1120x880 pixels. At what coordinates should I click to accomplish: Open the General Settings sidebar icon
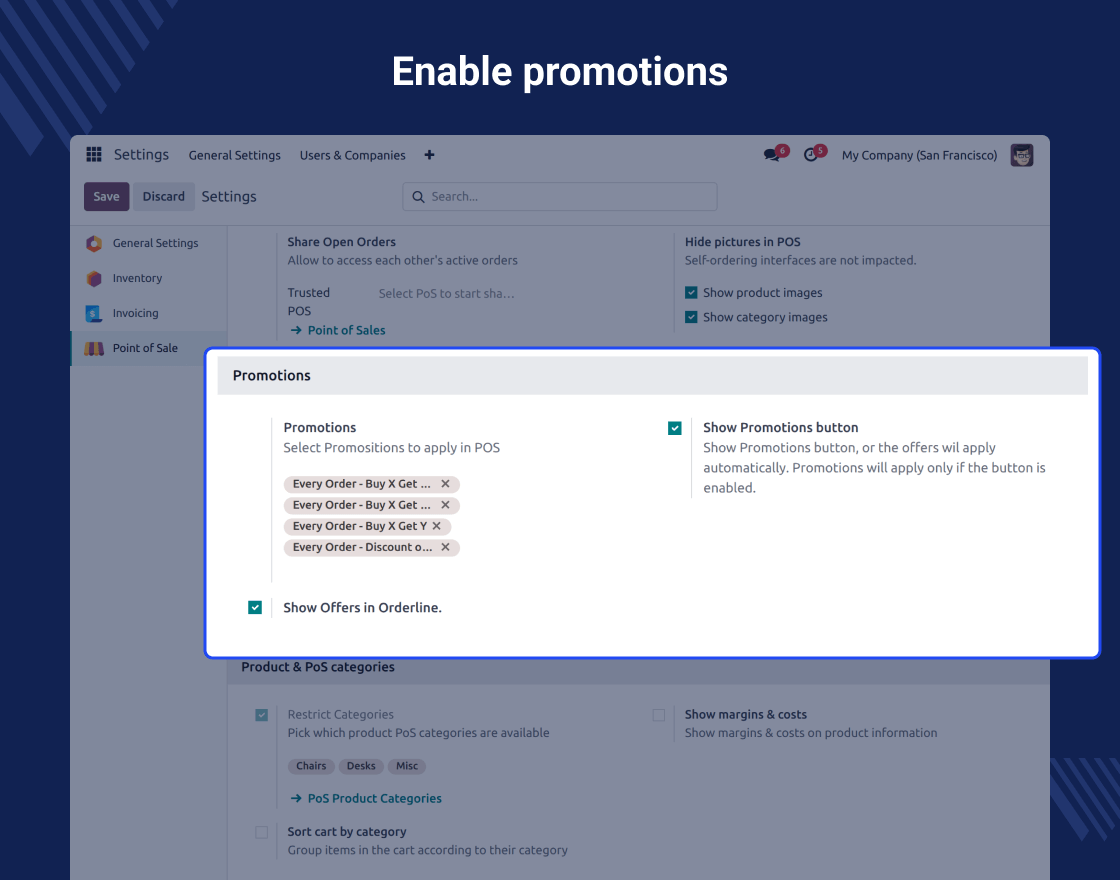(94, 243)
